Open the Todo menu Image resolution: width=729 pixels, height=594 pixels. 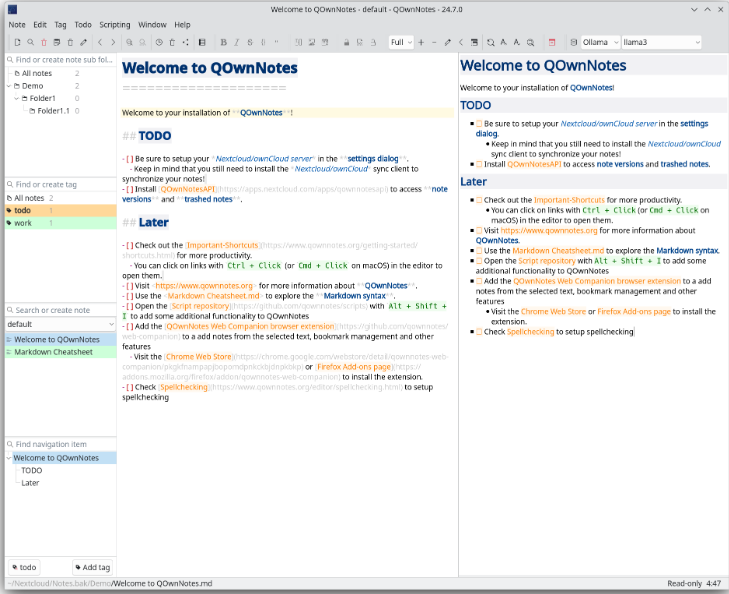pos(83,24)
